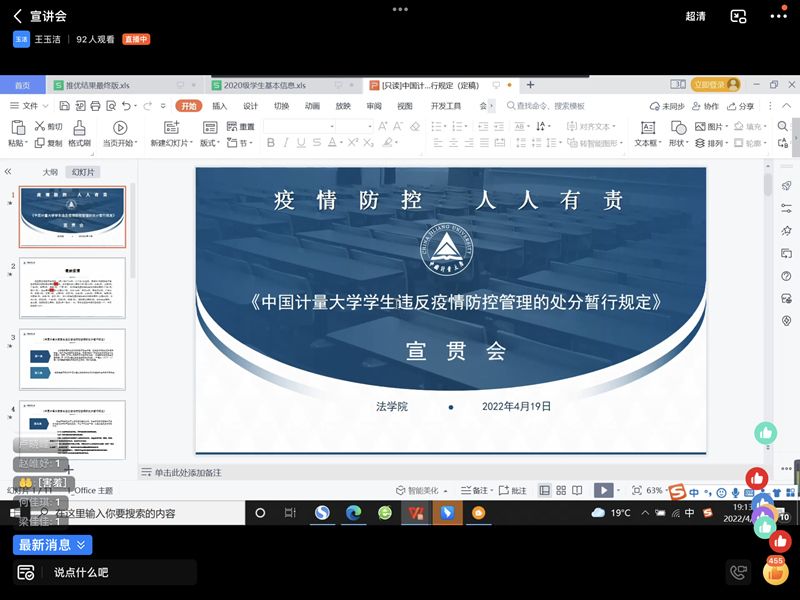The height and width of the screenshot is (600, 800).
Task: Switch the slide panel to 大纲 view
Action: [50, 172]
